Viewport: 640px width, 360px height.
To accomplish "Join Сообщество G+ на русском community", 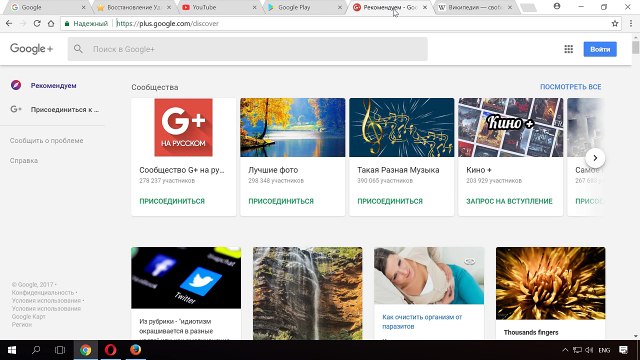I will coord(172,201).
